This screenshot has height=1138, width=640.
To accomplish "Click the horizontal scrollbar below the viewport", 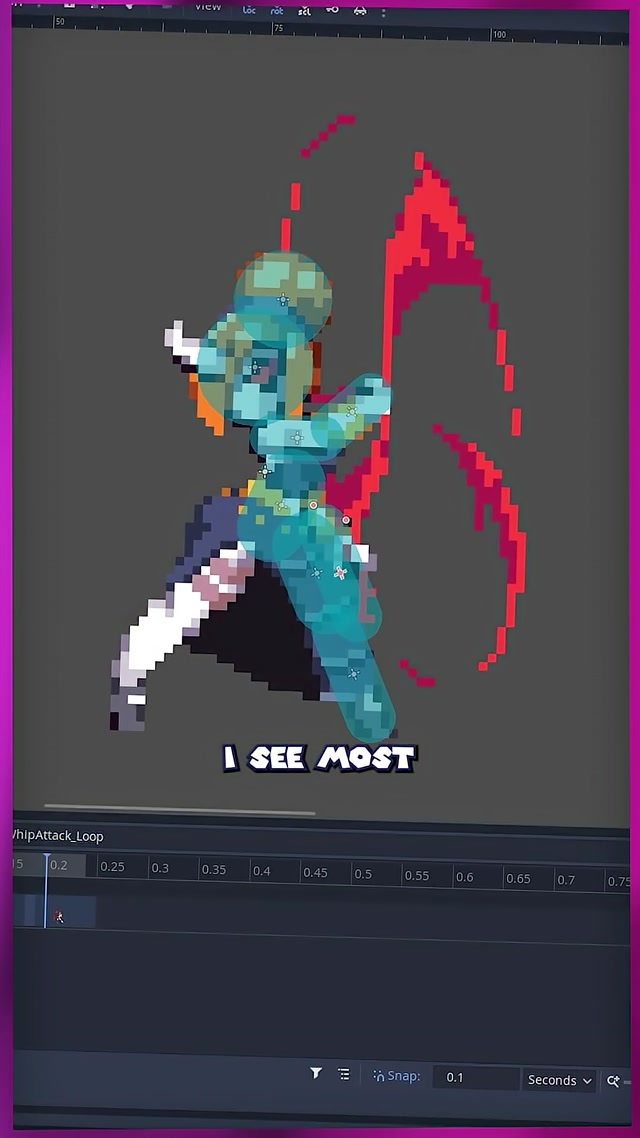I will (x=180, y=809).
